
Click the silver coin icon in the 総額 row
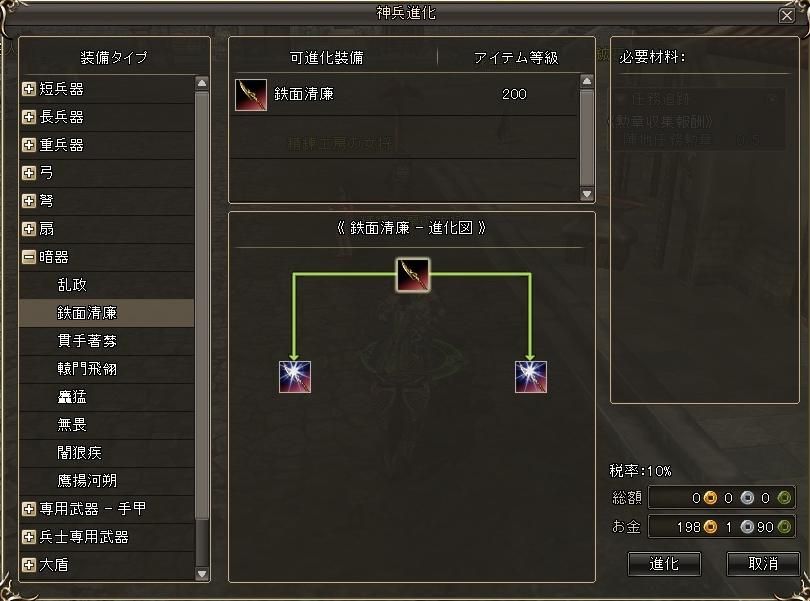click(x=747, y=498)
